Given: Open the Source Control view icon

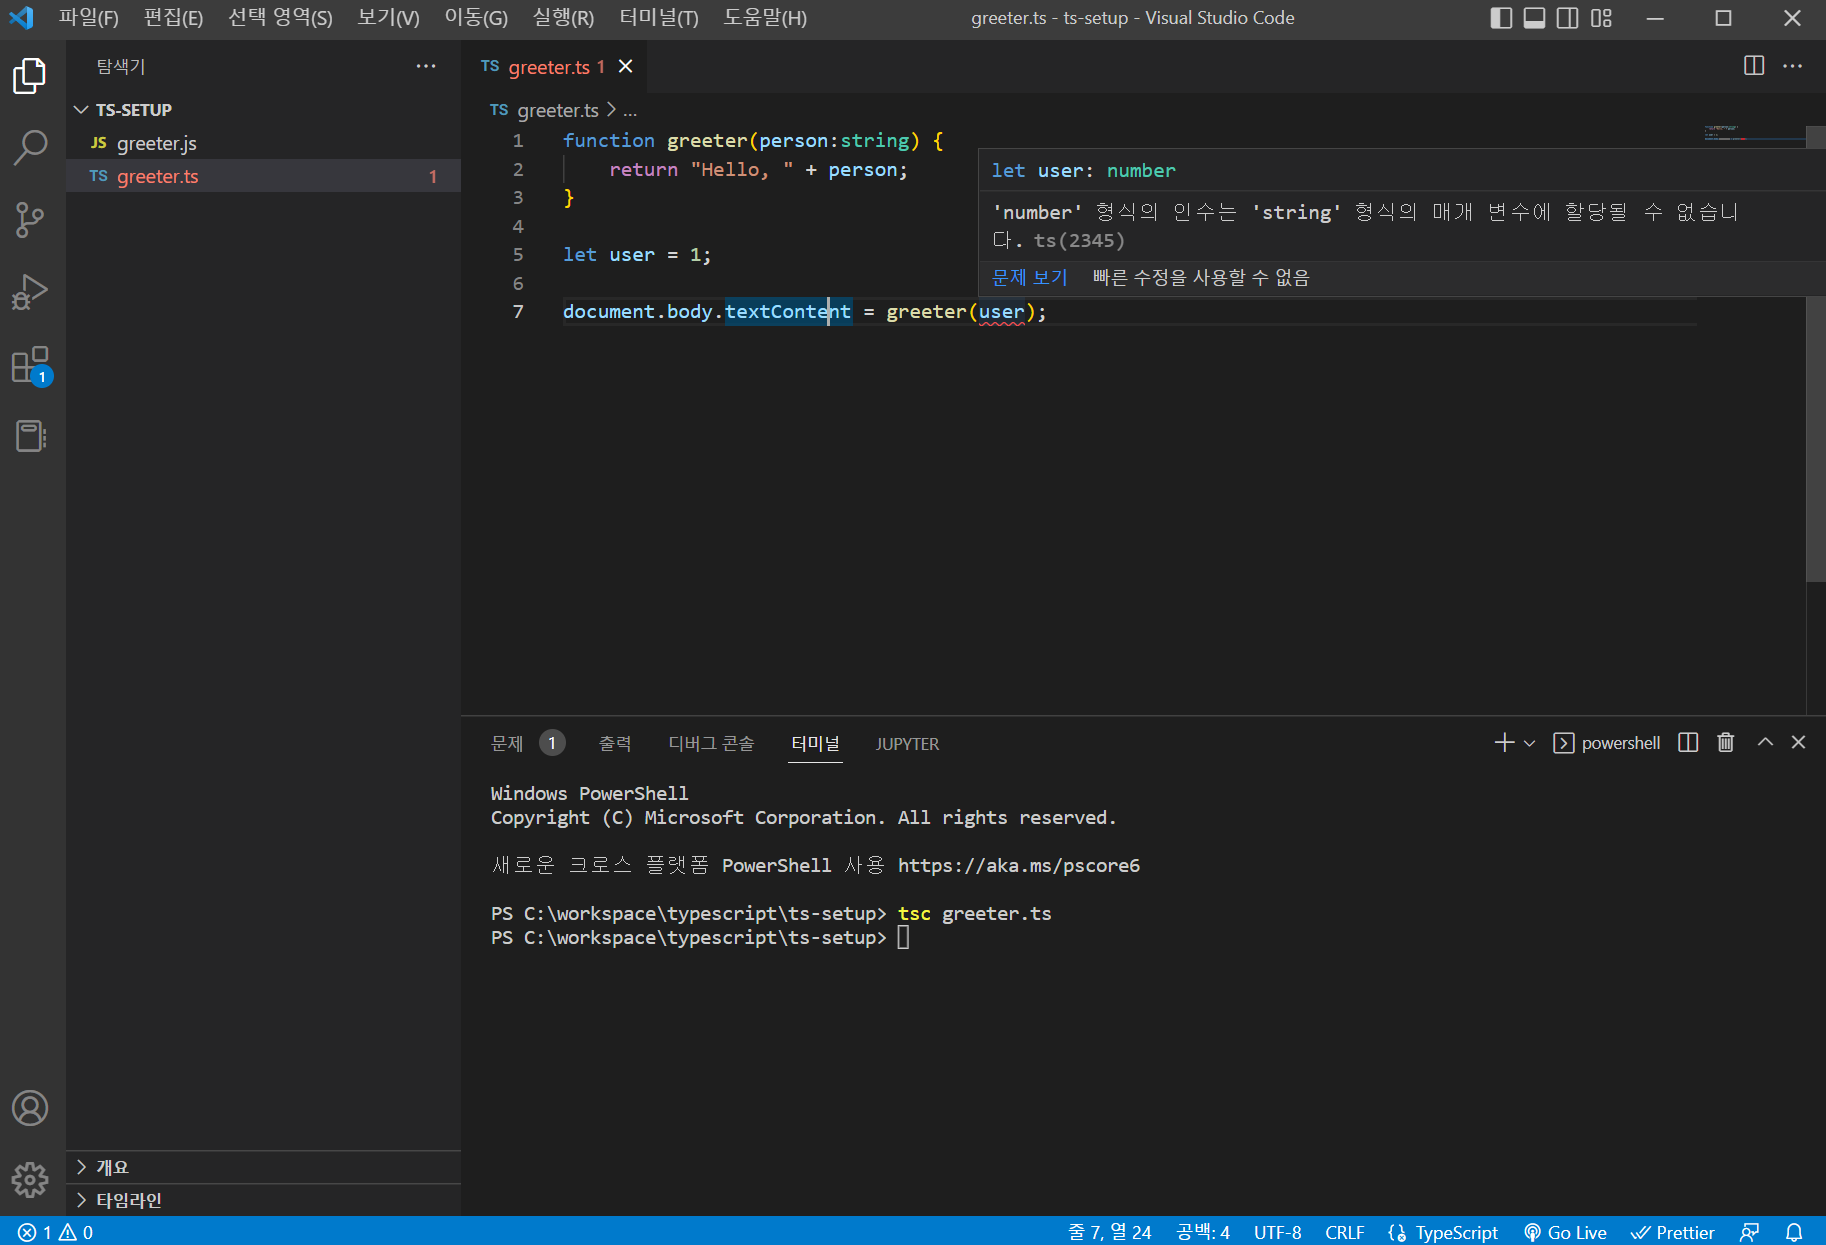Looking at the screenshot, I should (x=30, y=220).
